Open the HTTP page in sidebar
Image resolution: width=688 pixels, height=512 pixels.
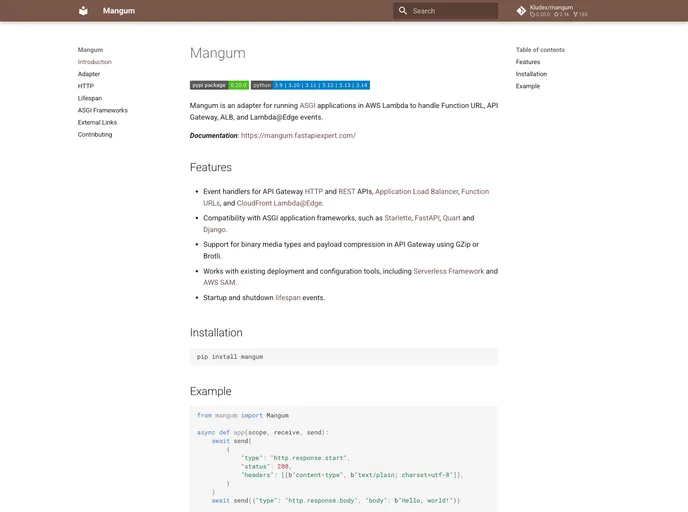(x=86, y=86)
